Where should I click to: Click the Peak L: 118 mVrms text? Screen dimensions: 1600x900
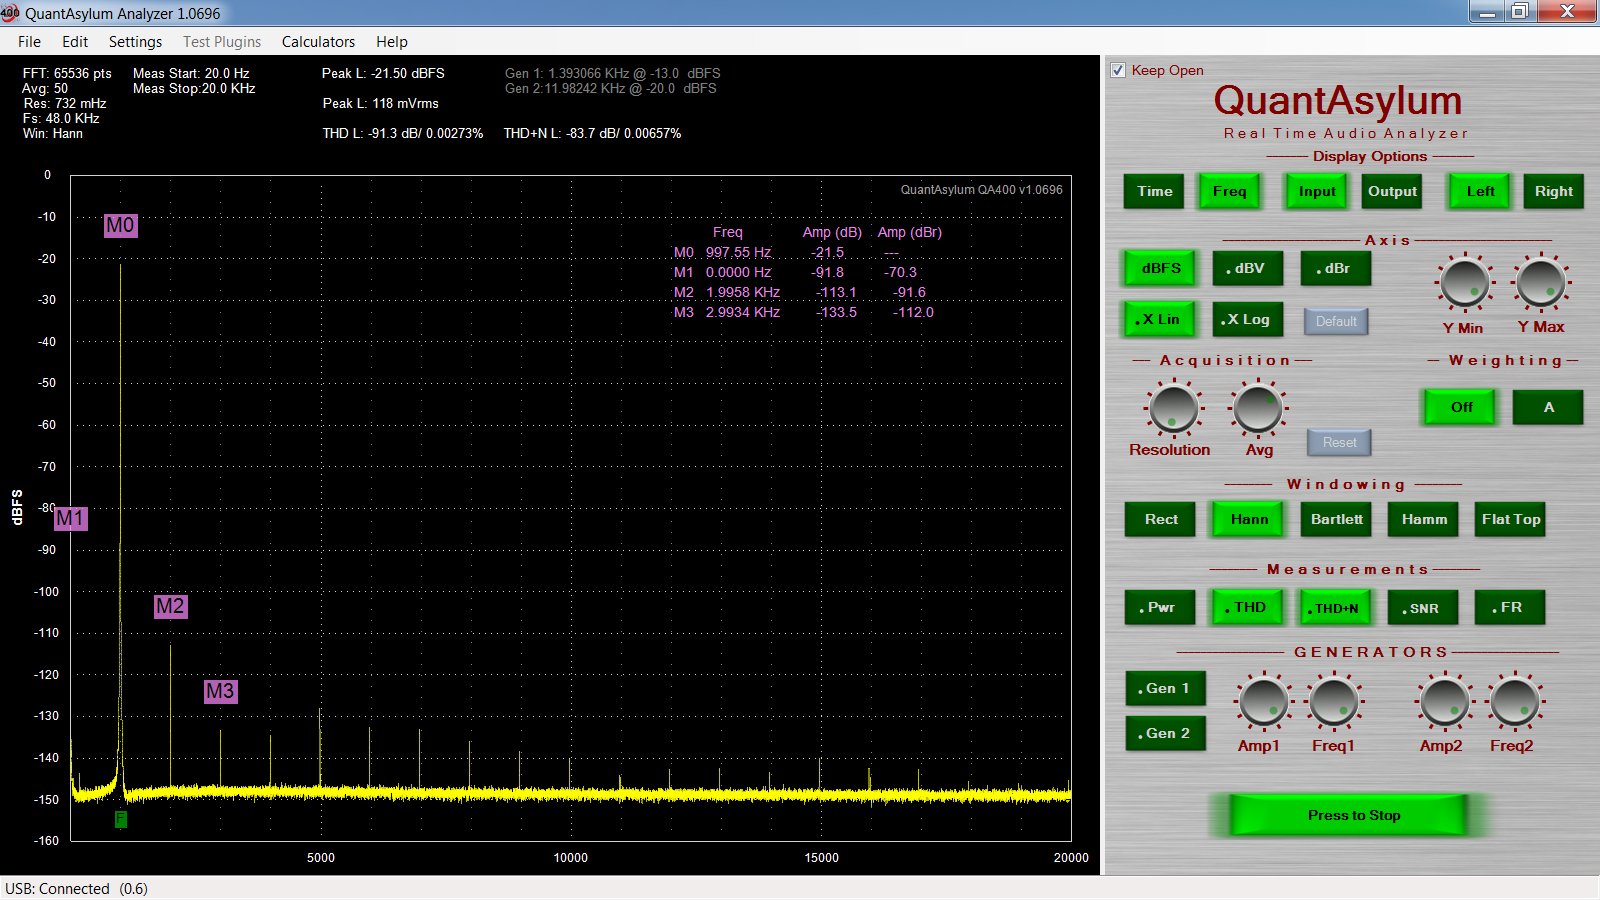380,103
